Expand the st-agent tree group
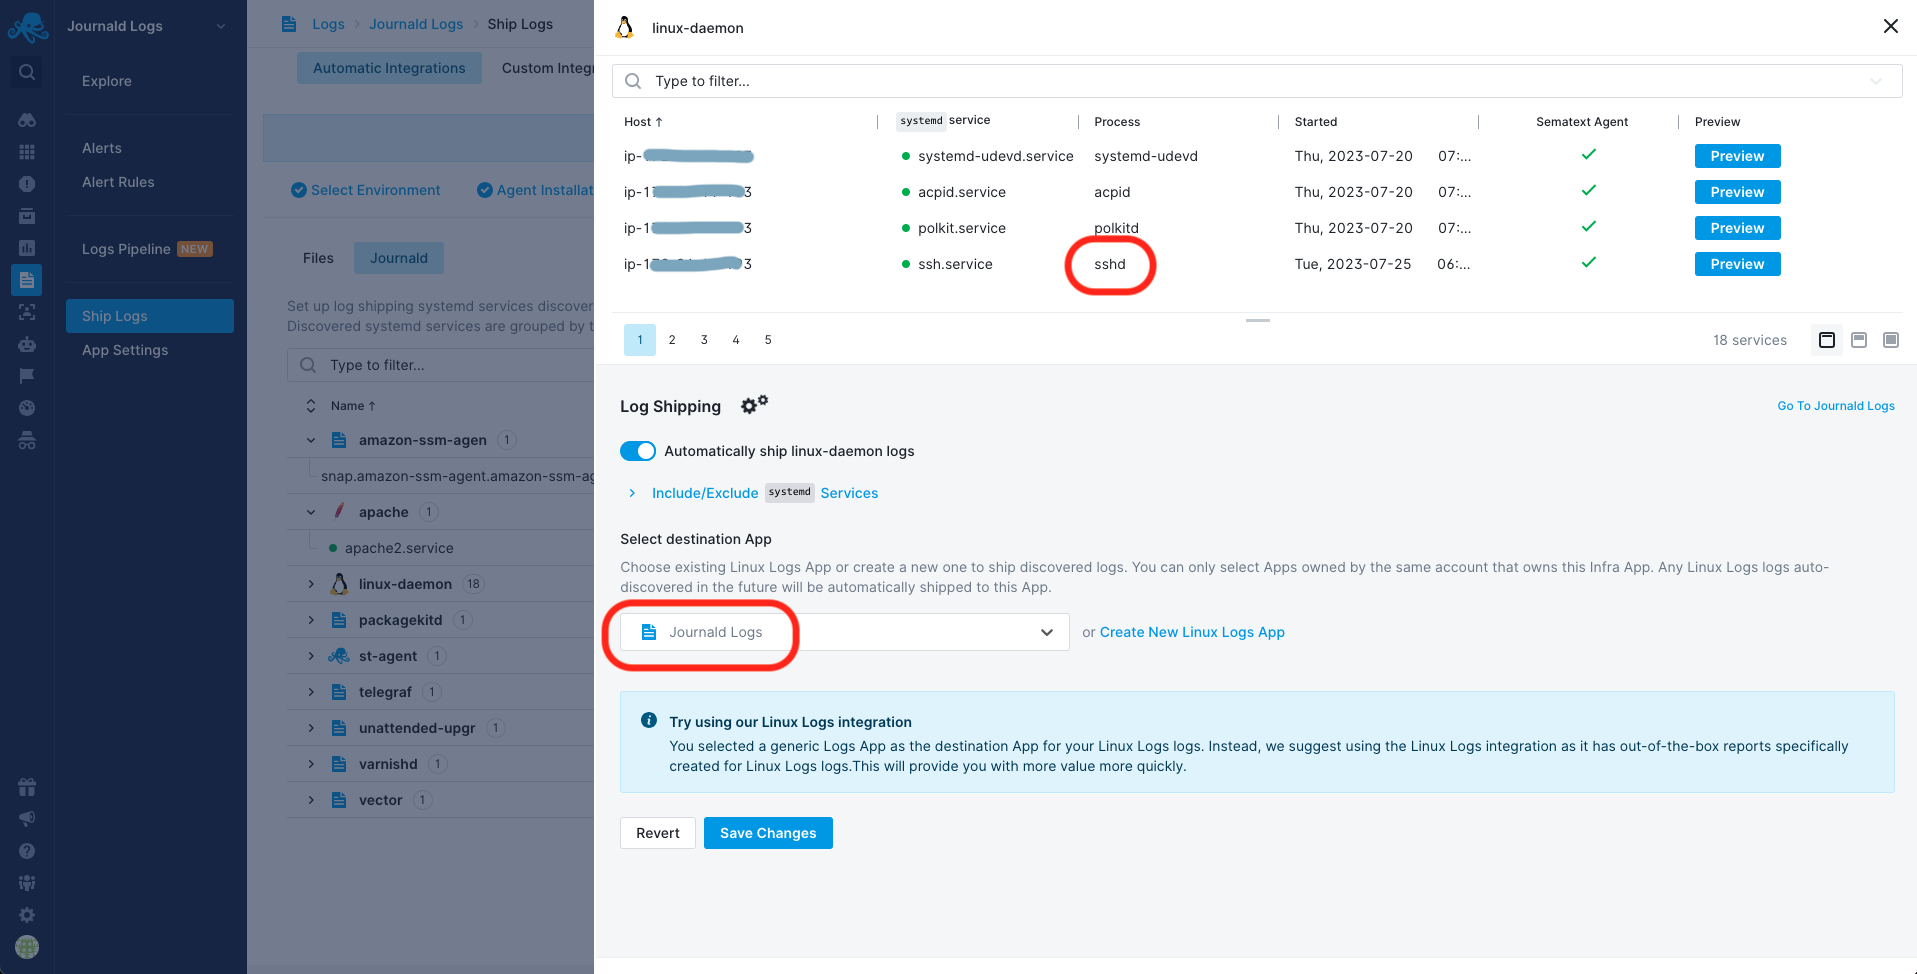Viewport: 1917px width, 974px height. [x=311, y=656]
